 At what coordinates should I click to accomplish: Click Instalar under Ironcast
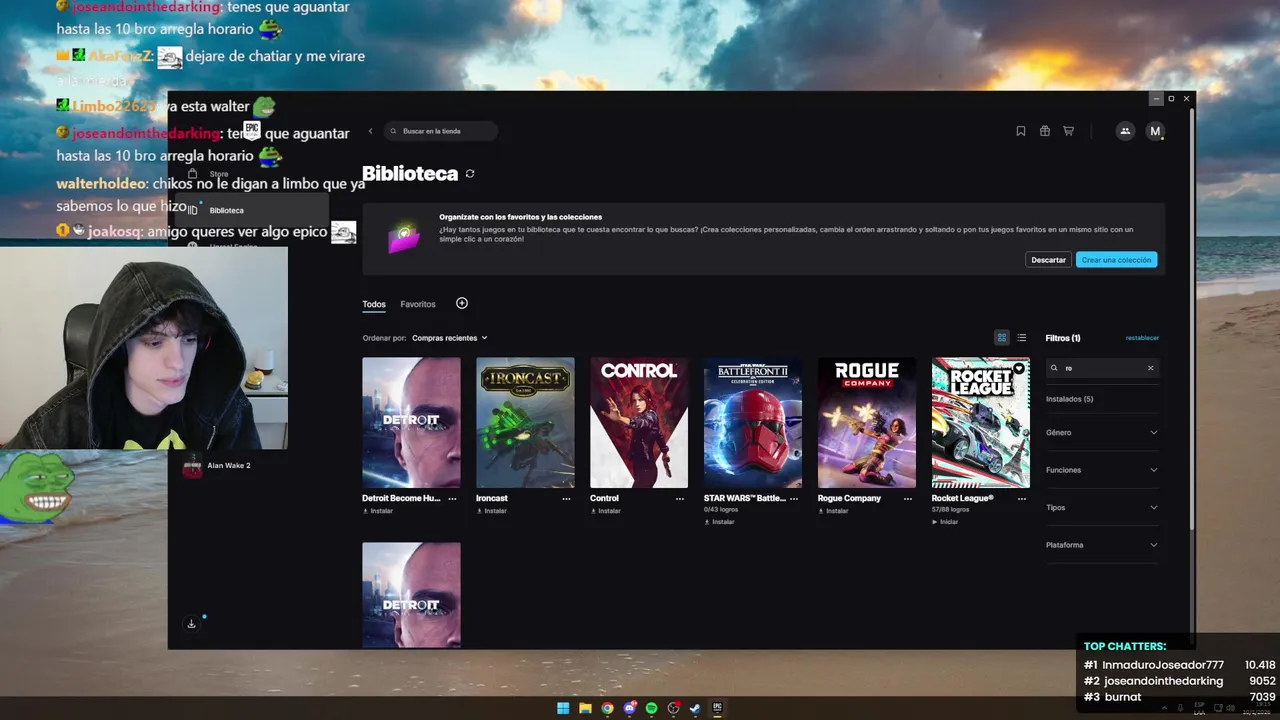(x=492, y=511)
